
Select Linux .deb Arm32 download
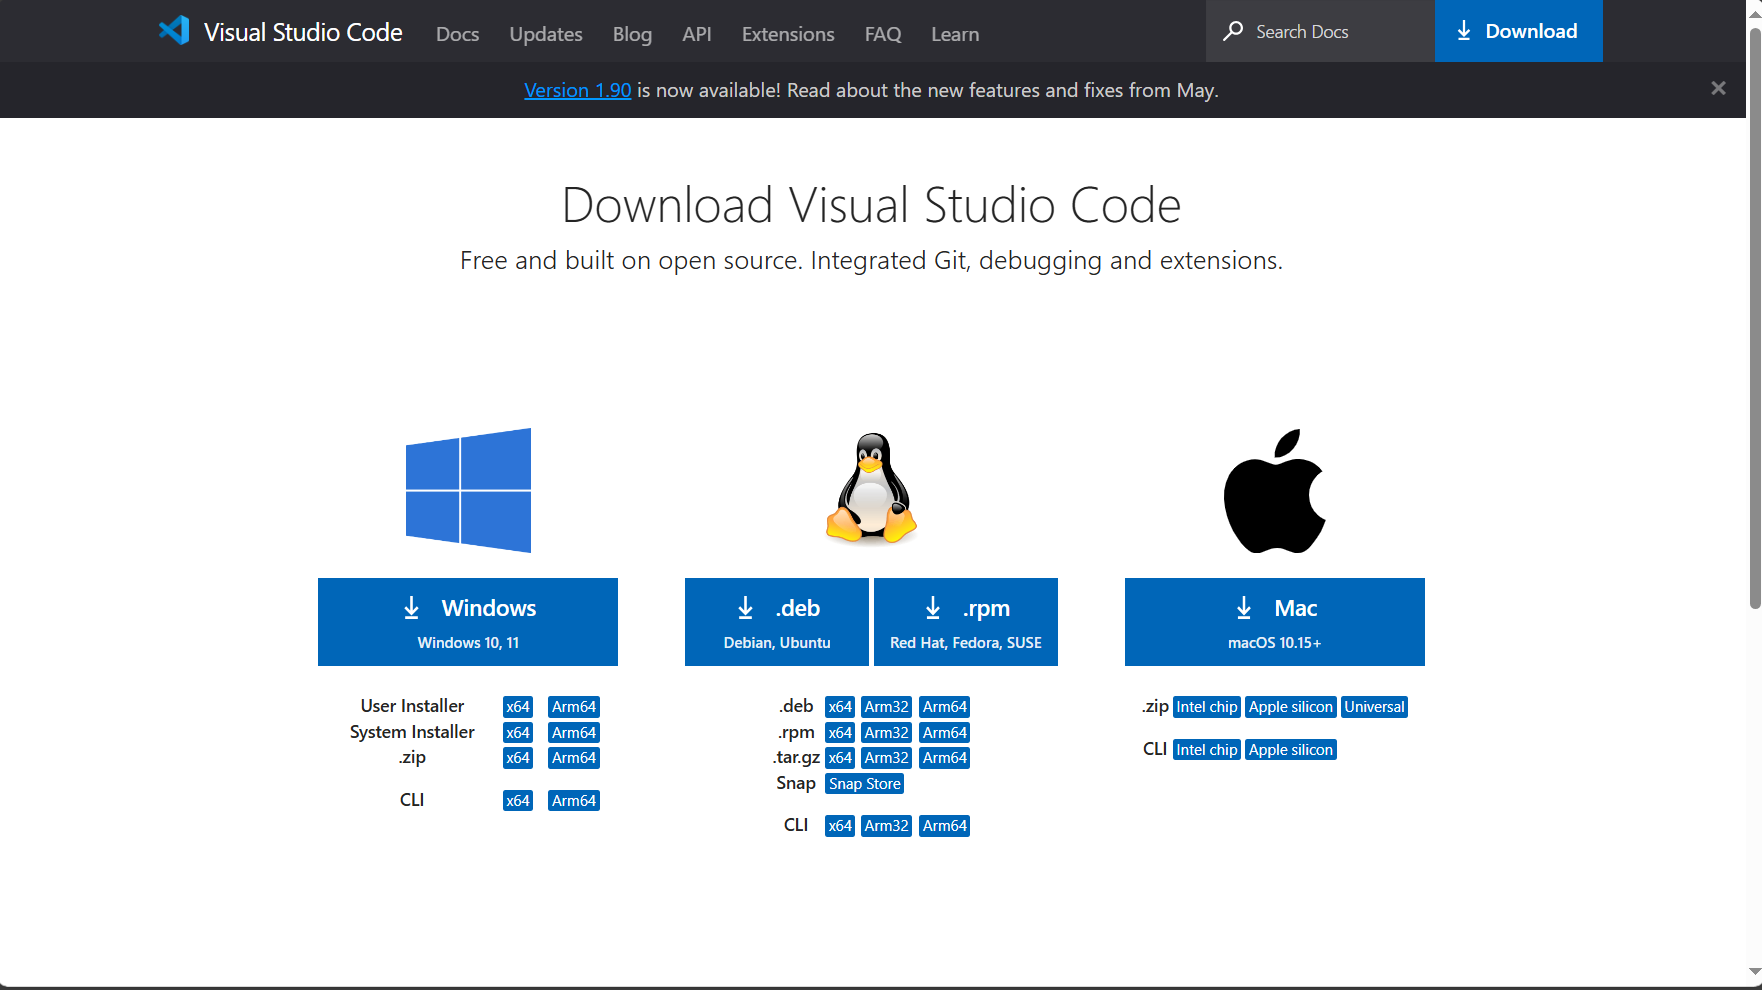[x=887, y=707]
